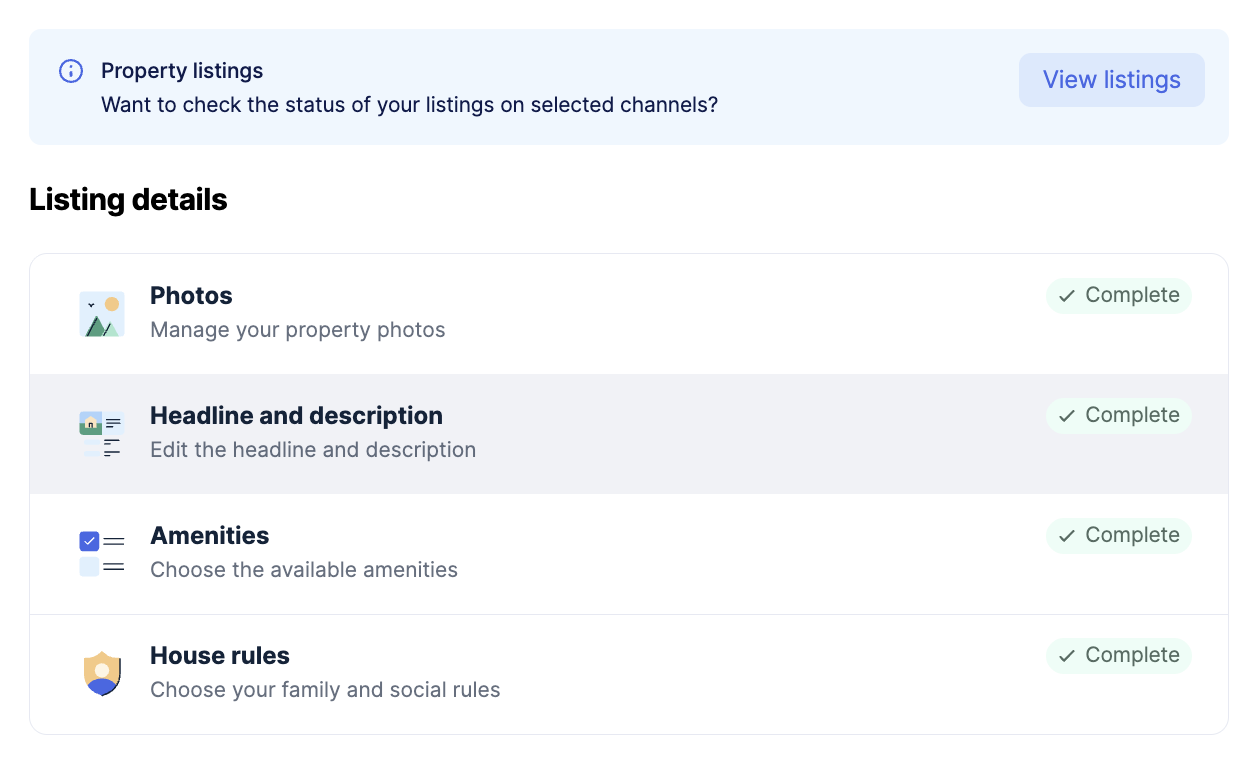Viewport: 1260px width, 764px height.
Task: Click the Listing details section heading
Action: click(128, 200)
